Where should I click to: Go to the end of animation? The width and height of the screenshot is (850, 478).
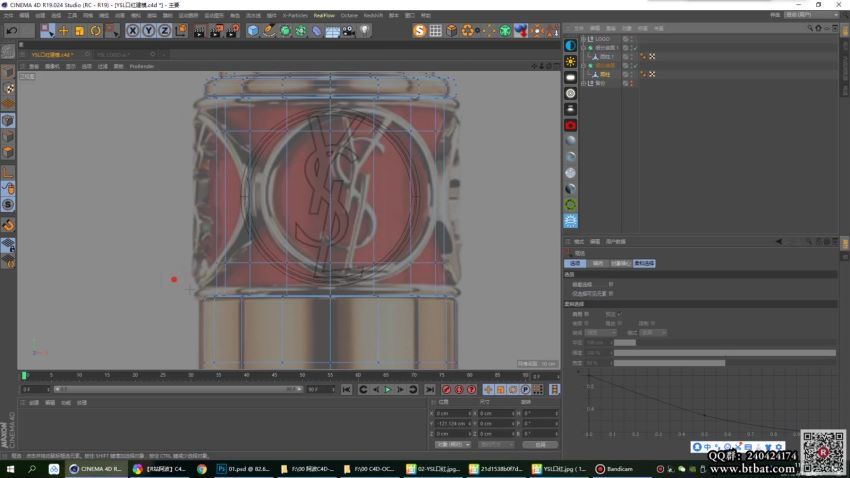(429, 390)
